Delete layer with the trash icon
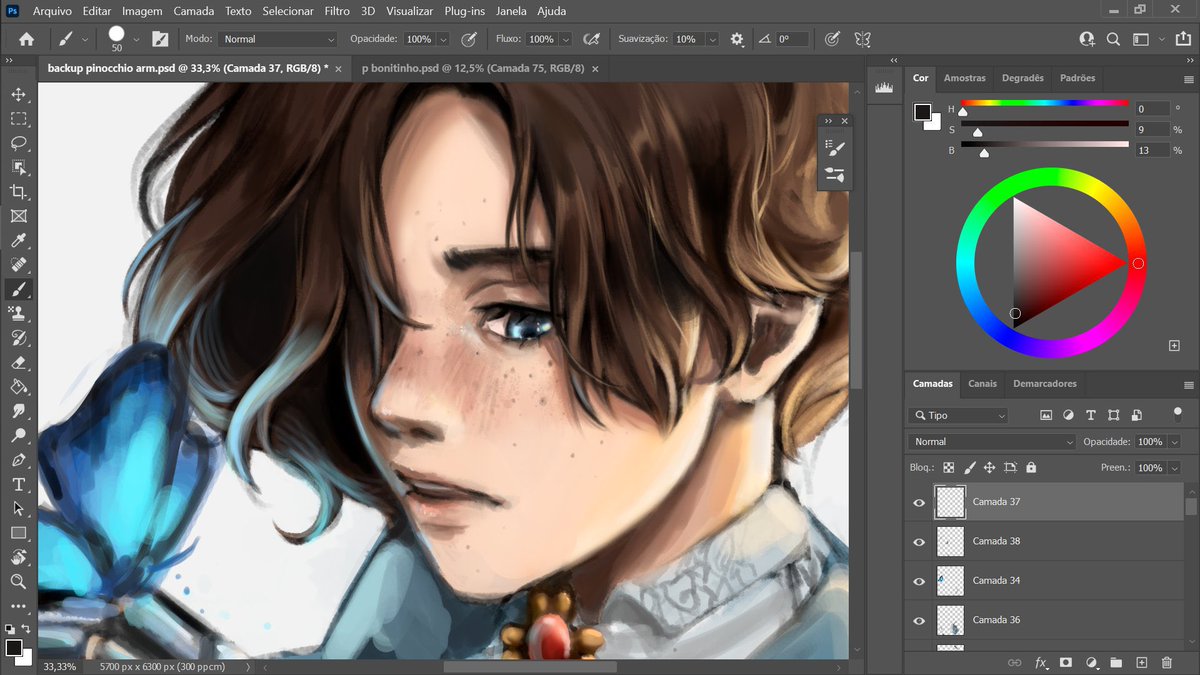This screenshot has height=675, width=1200. 1166,662
